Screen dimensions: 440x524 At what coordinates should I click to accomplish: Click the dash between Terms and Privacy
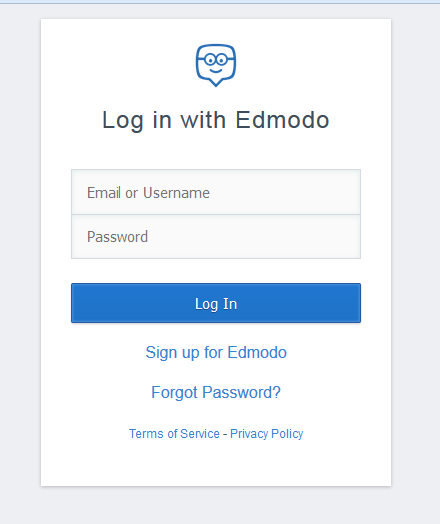click(225, 434)
